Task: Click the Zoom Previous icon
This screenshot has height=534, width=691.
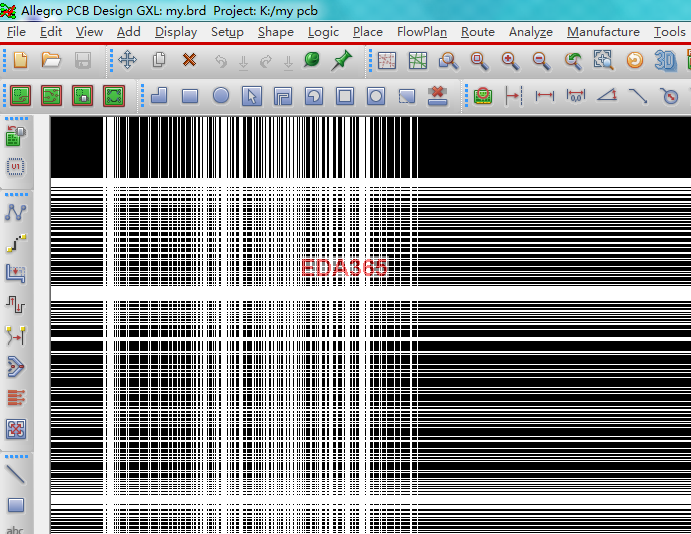Action: pos(573,60)
